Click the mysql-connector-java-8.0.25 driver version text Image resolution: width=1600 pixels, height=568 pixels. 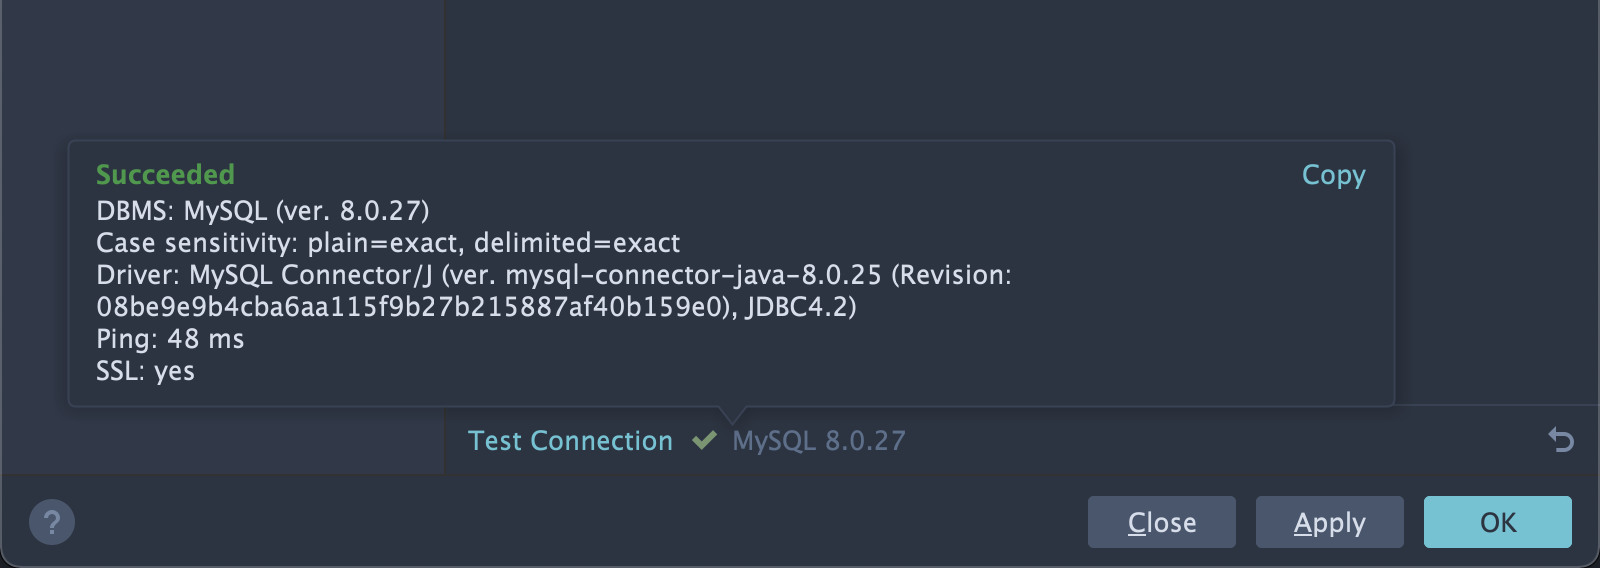[694, 275]
